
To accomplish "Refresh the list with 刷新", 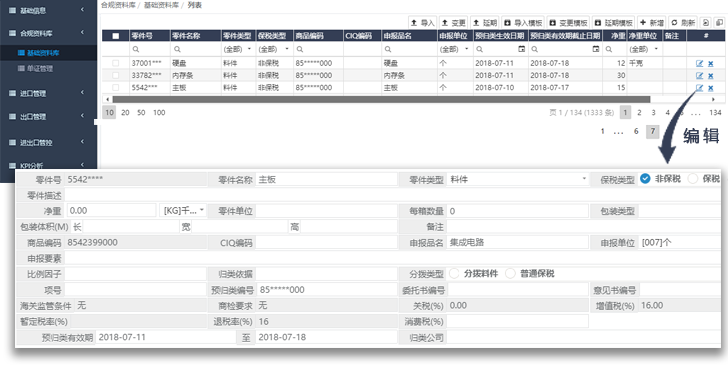I will tap(682, 22).
